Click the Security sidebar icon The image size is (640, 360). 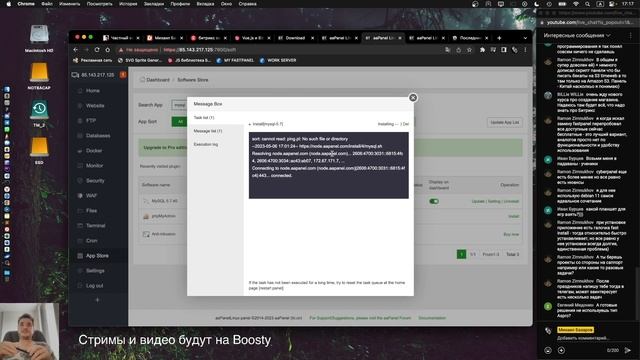click(80, 180)
